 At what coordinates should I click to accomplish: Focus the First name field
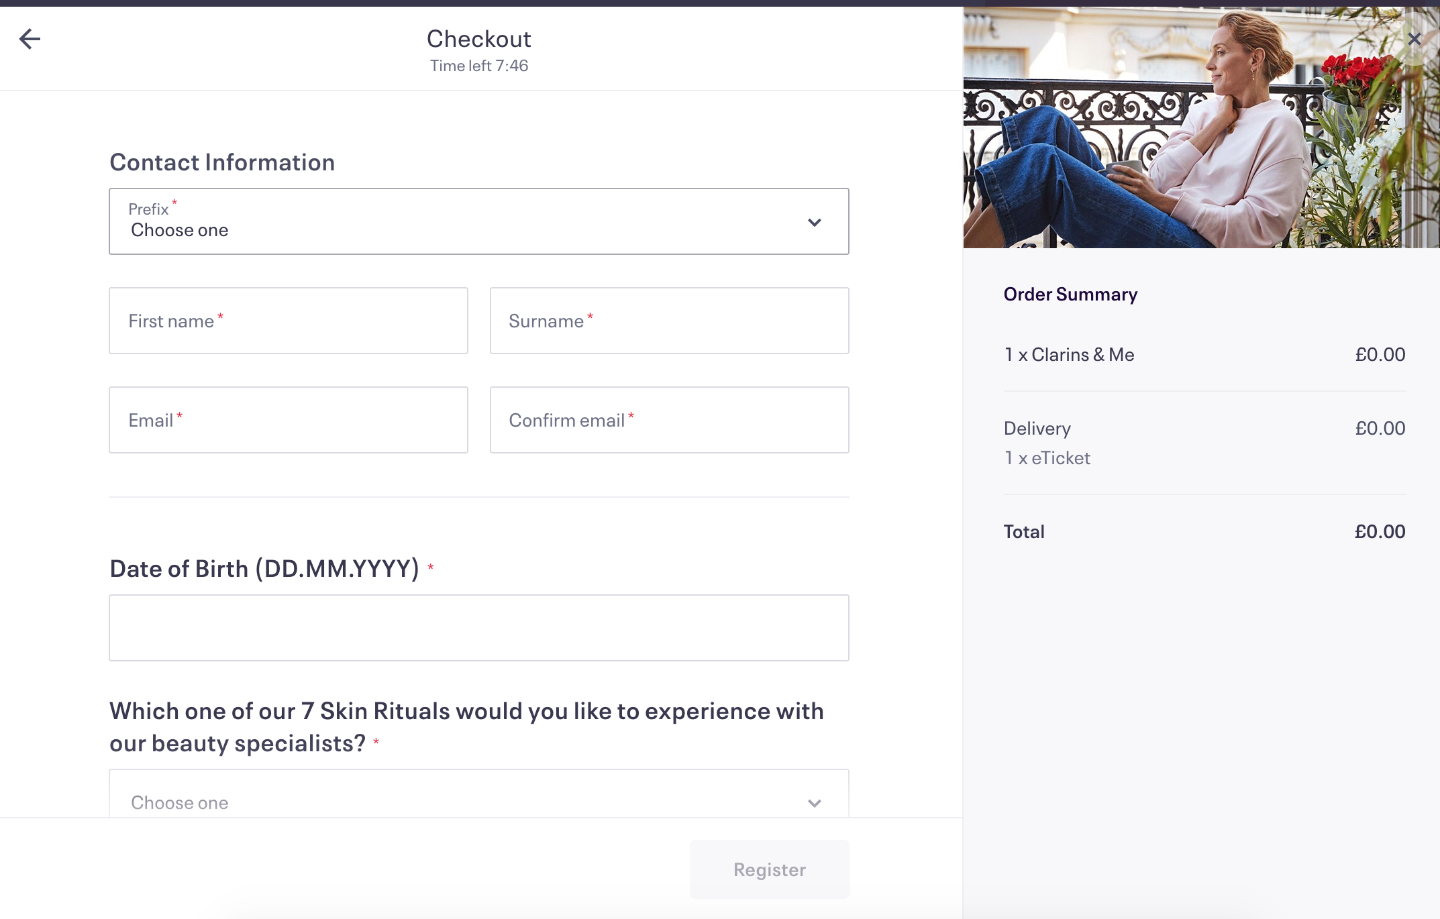[x=288, y=321]
